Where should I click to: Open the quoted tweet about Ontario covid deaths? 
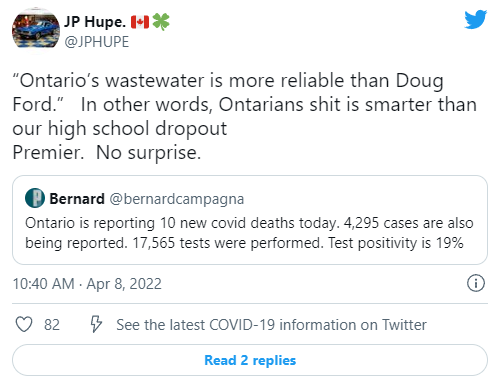point(250,220)
